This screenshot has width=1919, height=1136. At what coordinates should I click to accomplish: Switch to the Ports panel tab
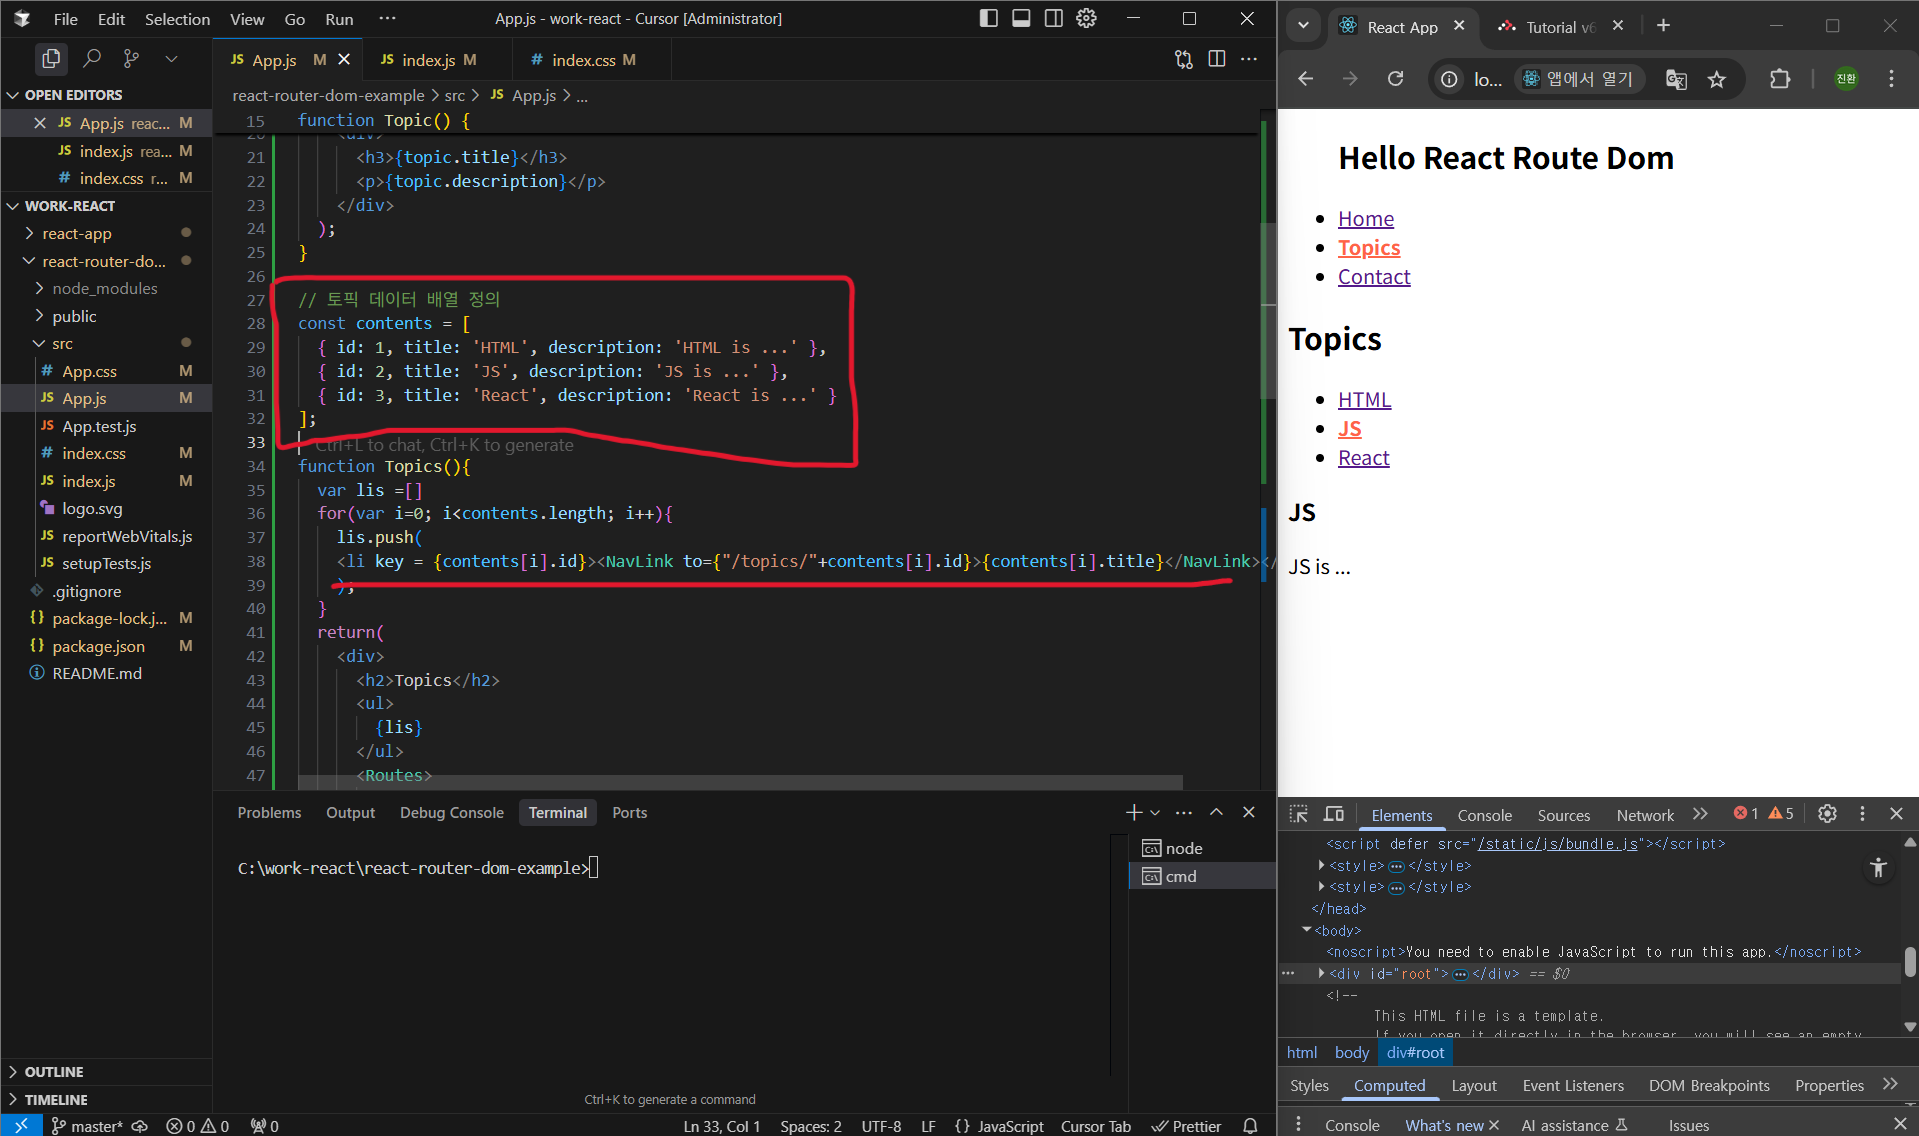pyautogui.click(x=629, y=813)
